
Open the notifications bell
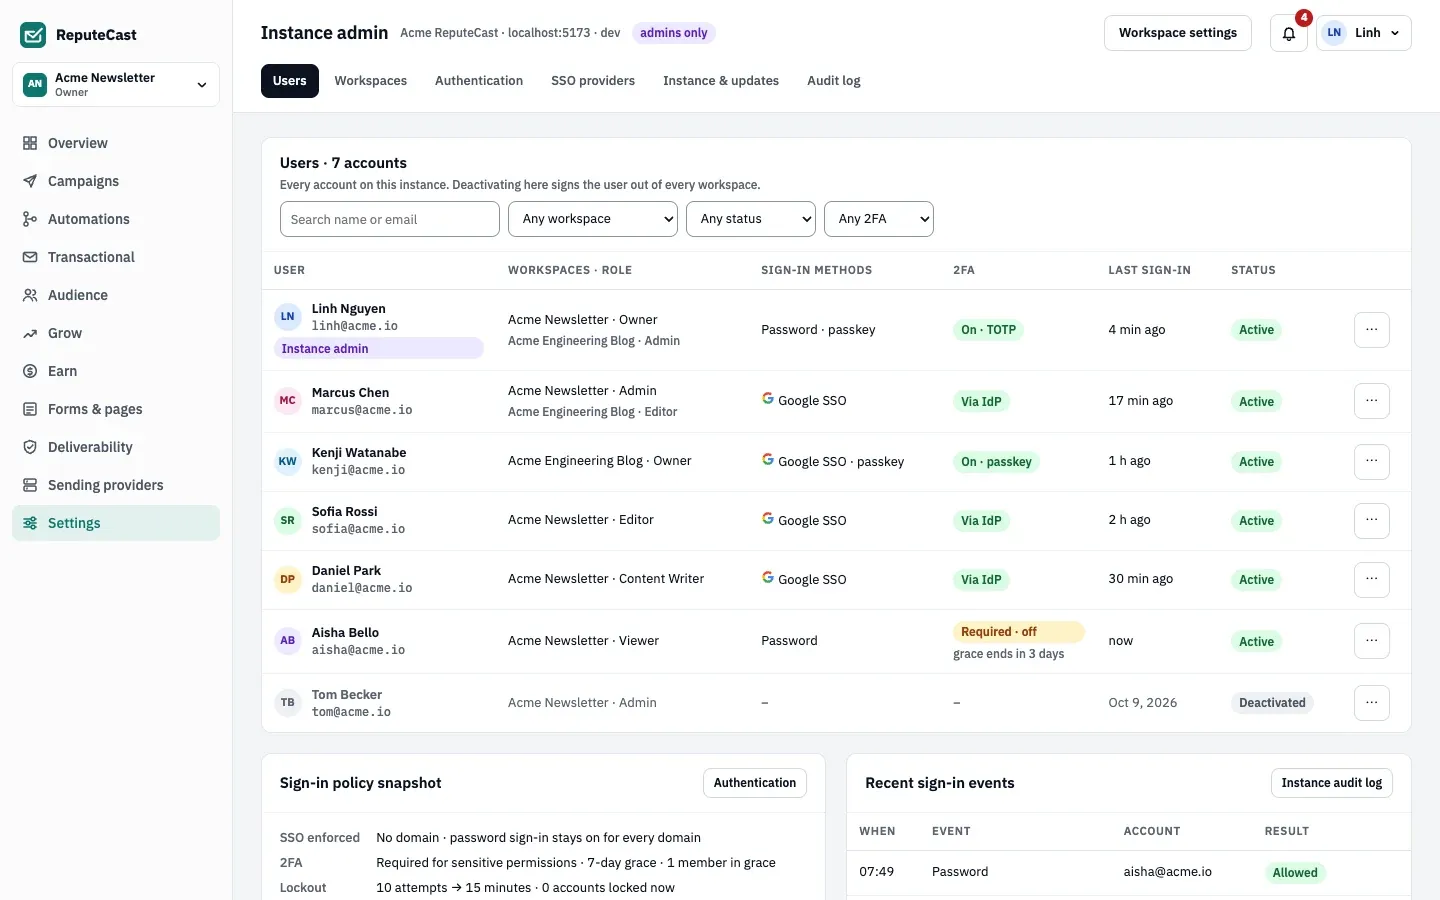coord(1288,33)
